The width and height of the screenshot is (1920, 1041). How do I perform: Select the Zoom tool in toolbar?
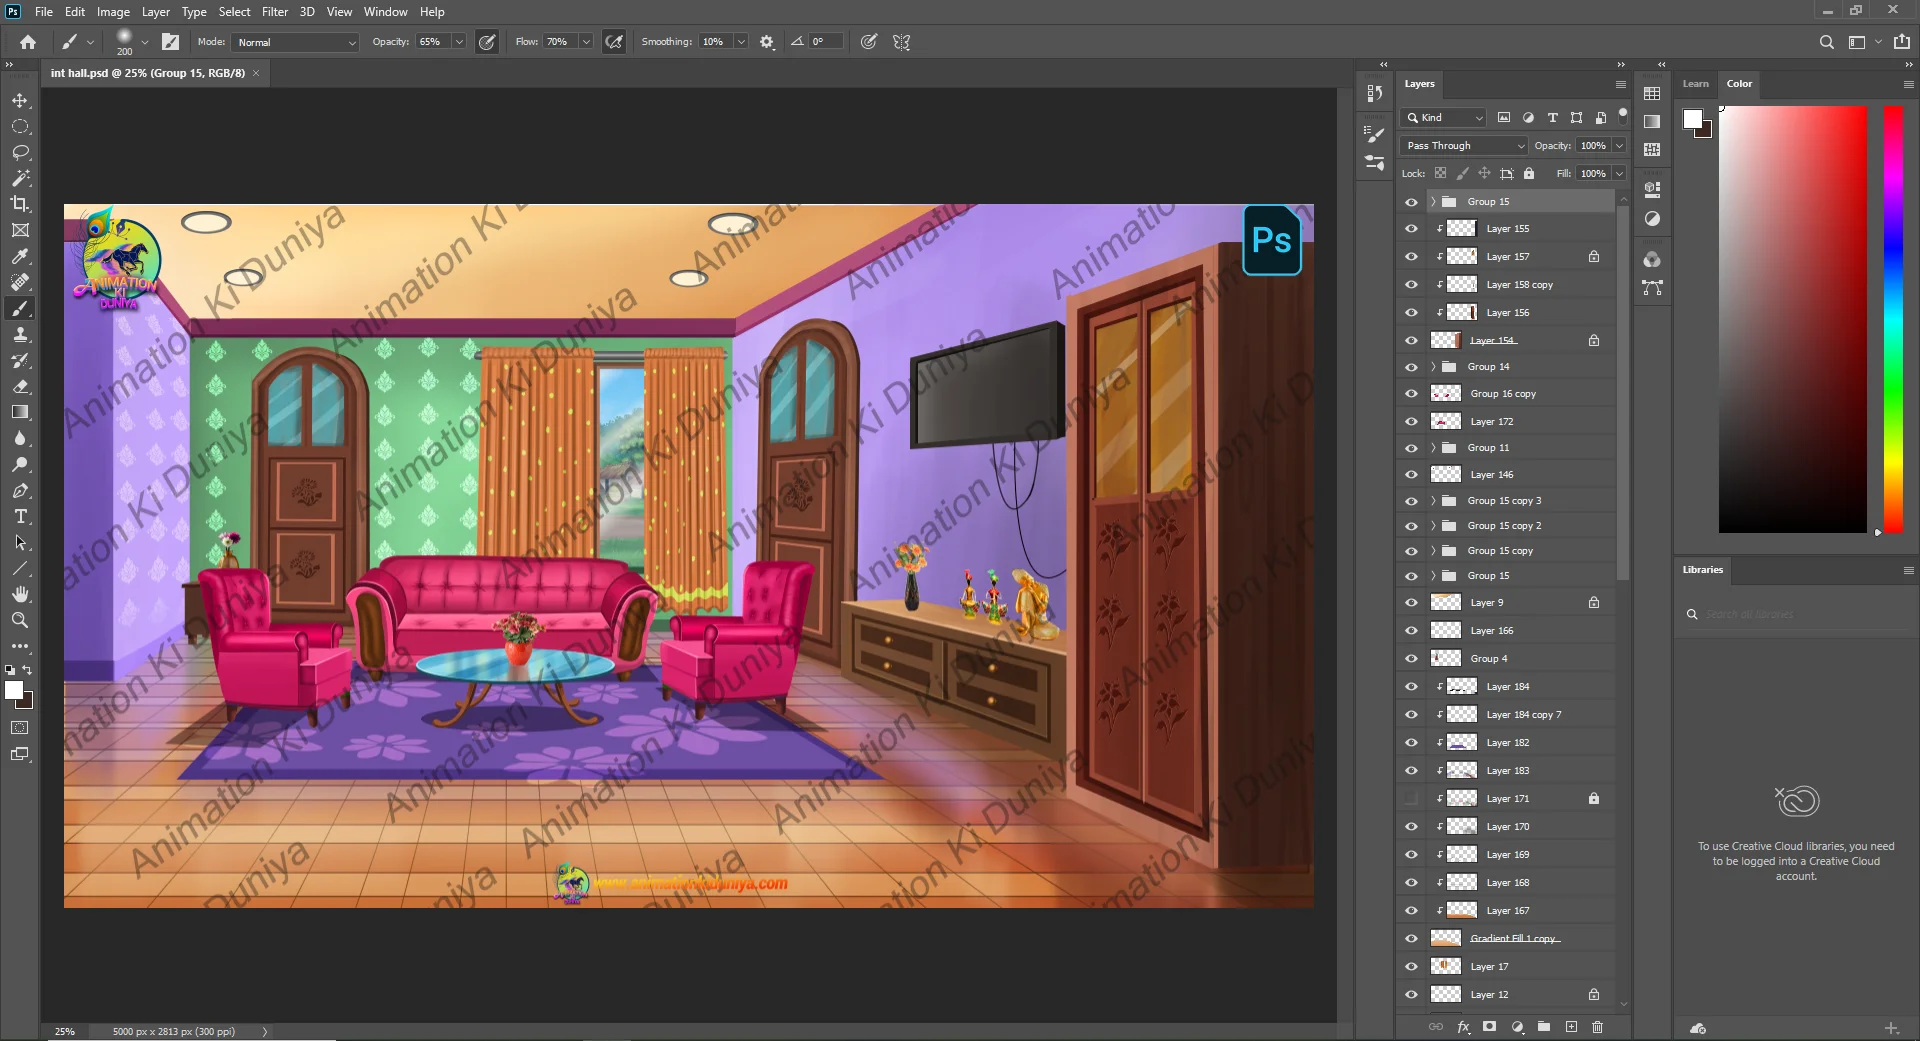tap(20, 620)
